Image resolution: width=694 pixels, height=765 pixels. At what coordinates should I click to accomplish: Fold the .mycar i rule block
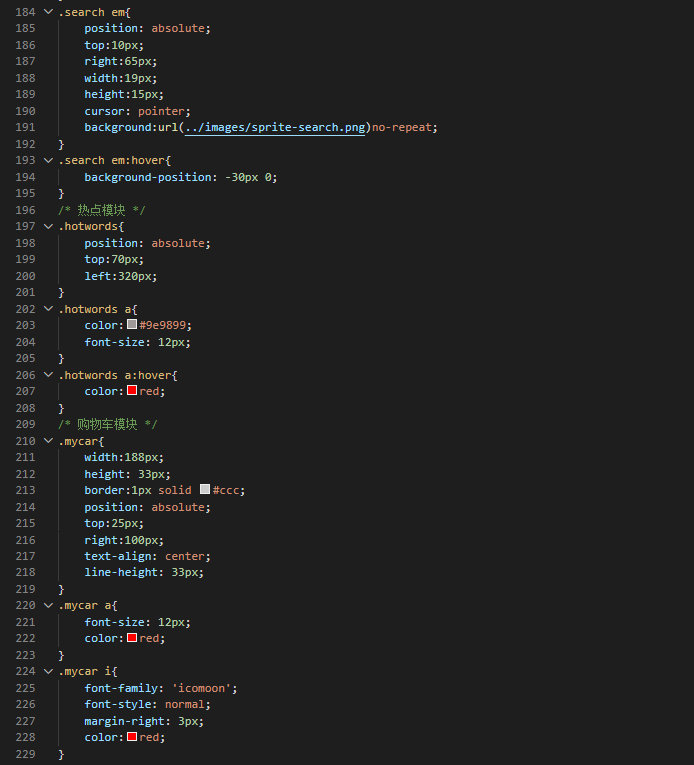[x=48, y=671]
